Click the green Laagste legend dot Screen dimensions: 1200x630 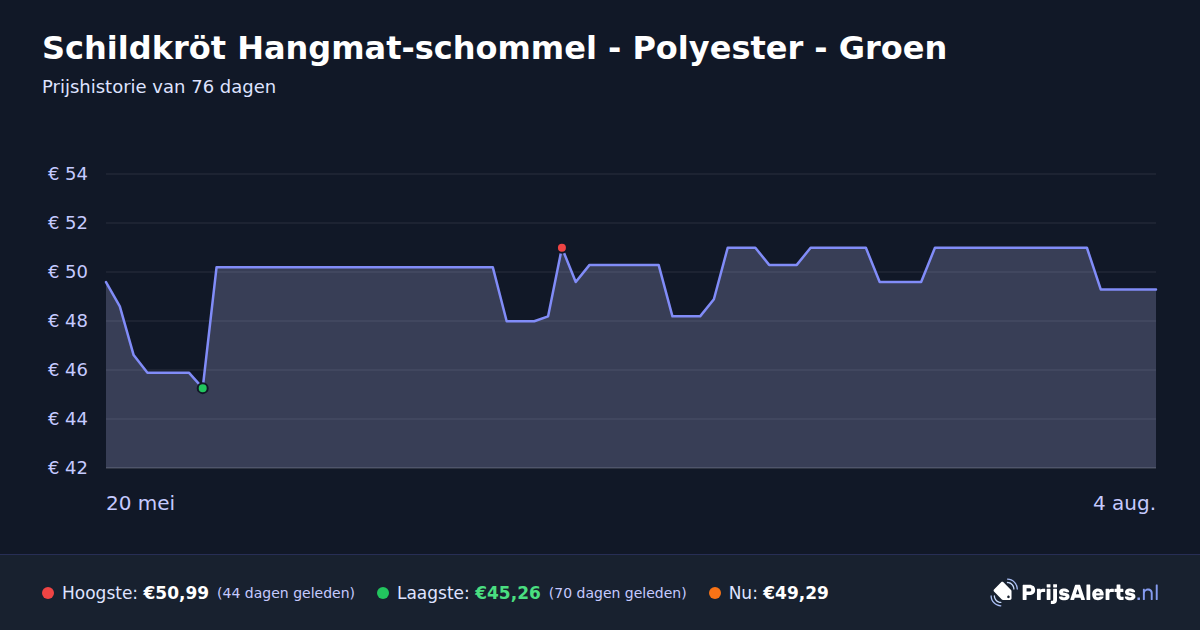click(383, 593)
